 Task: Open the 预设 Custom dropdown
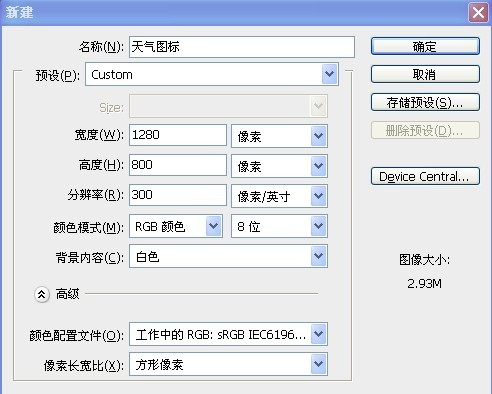[212, 74]
